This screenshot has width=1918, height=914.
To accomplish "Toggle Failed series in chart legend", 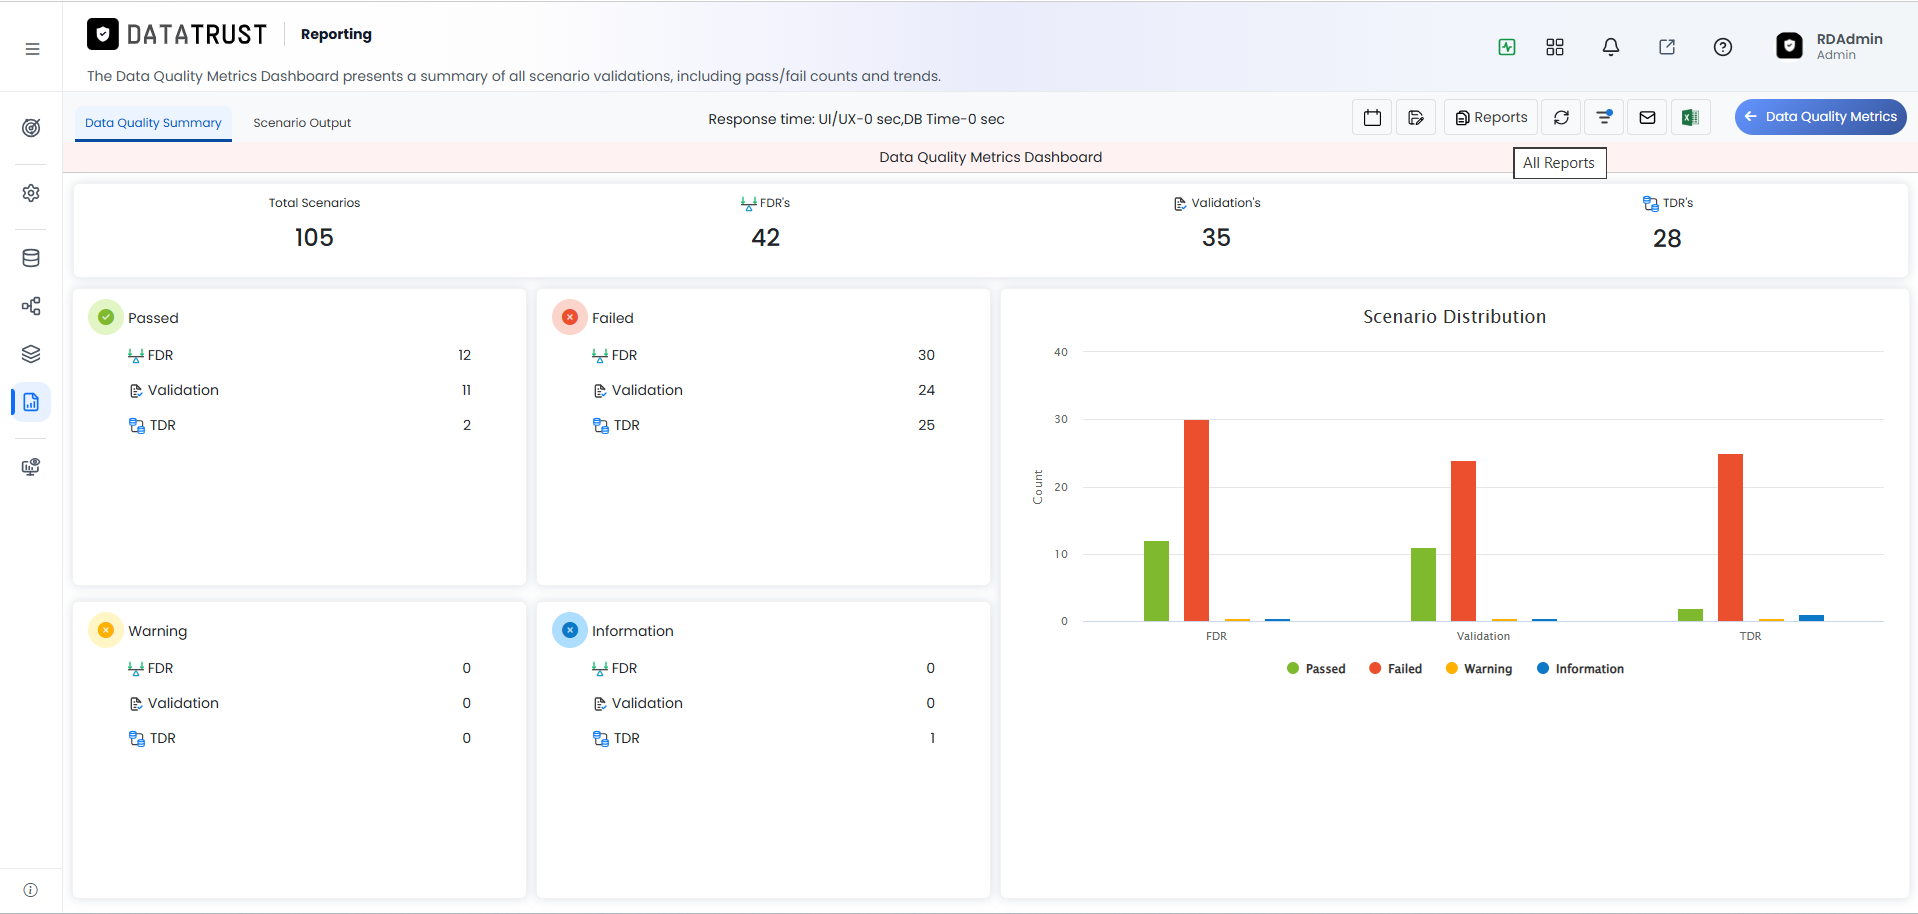I will tap(1395, 669).
